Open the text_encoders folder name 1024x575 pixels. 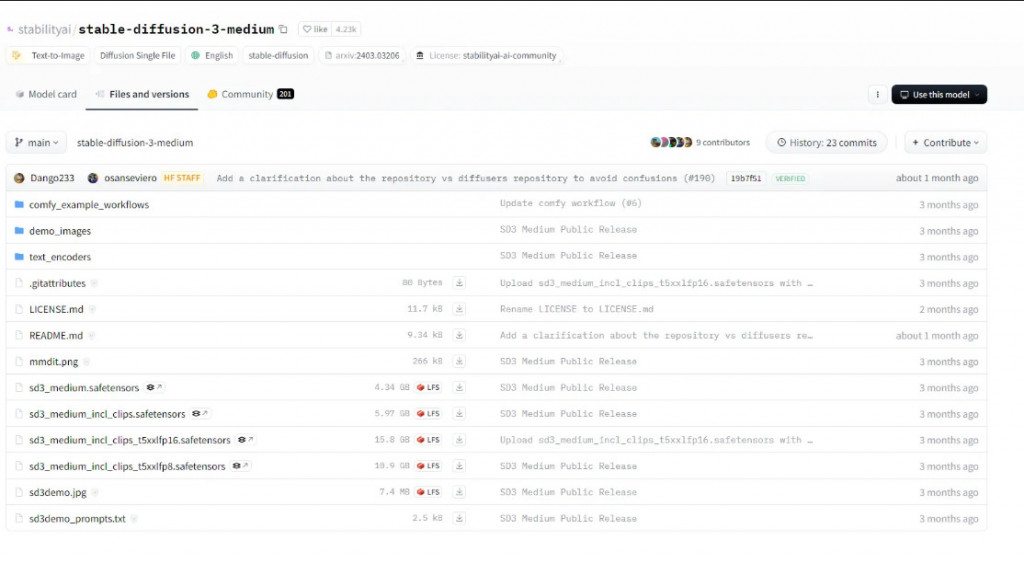tap(60, 257)
